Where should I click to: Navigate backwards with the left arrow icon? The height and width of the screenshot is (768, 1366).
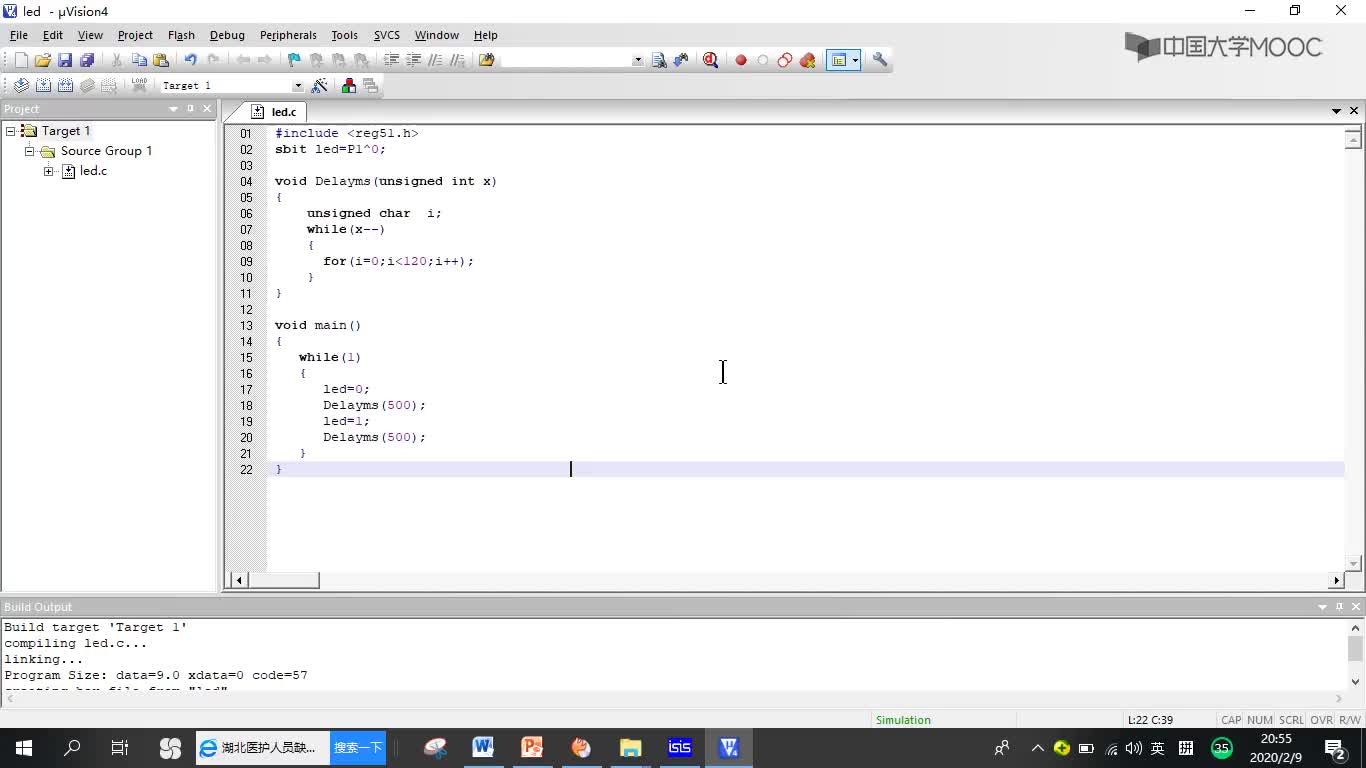(x=243, y=60)
